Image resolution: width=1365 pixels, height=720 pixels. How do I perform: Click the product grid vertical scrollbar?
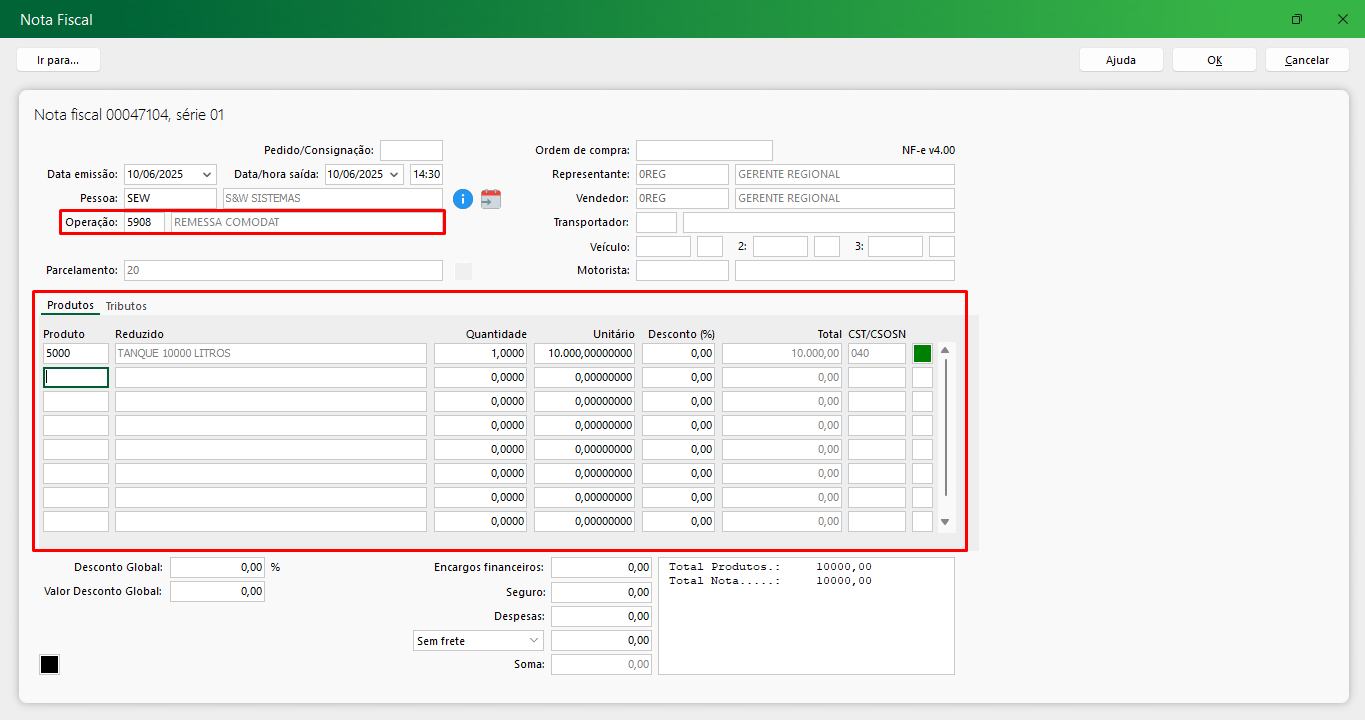coord(945,430)
